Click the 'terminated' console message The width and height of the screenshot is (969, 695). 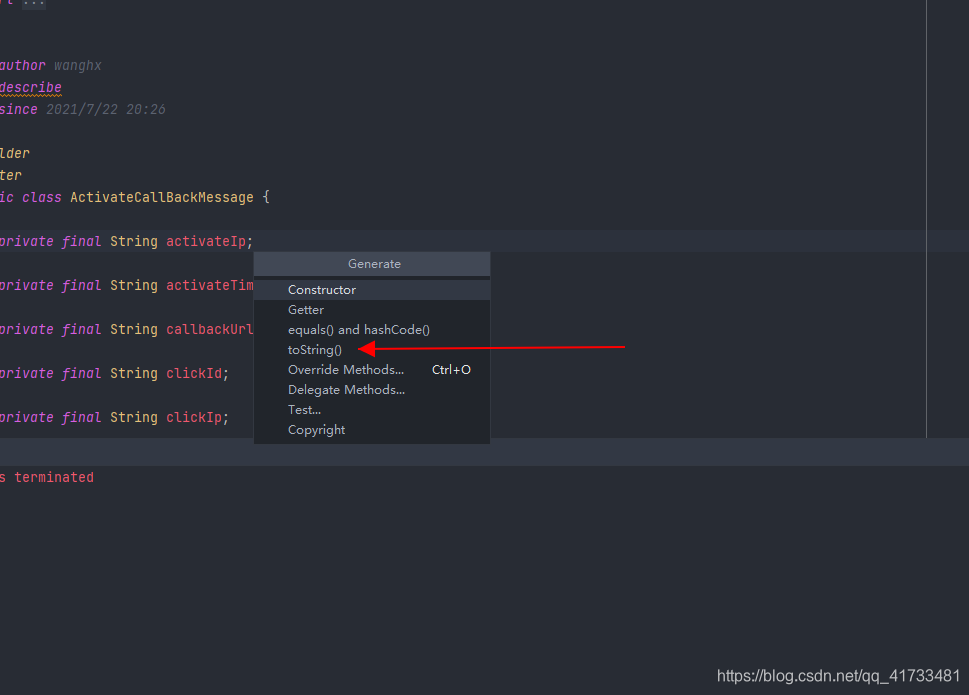[54, 477]
